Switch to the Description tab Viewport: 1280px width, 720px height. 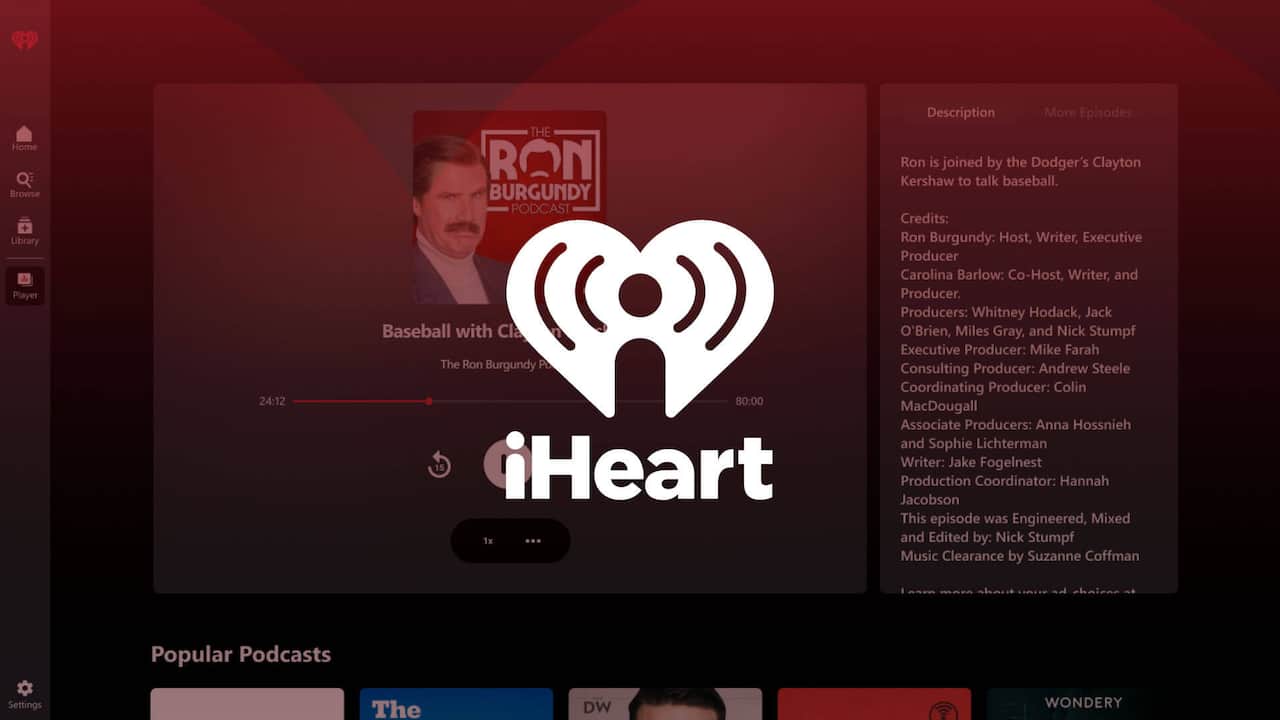tap(961, 112)
